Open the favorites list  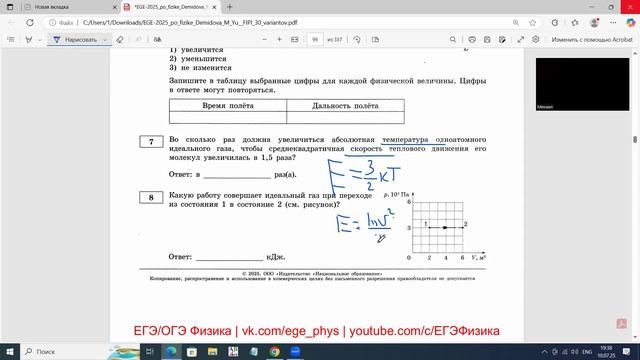click(x=575, y=23)
